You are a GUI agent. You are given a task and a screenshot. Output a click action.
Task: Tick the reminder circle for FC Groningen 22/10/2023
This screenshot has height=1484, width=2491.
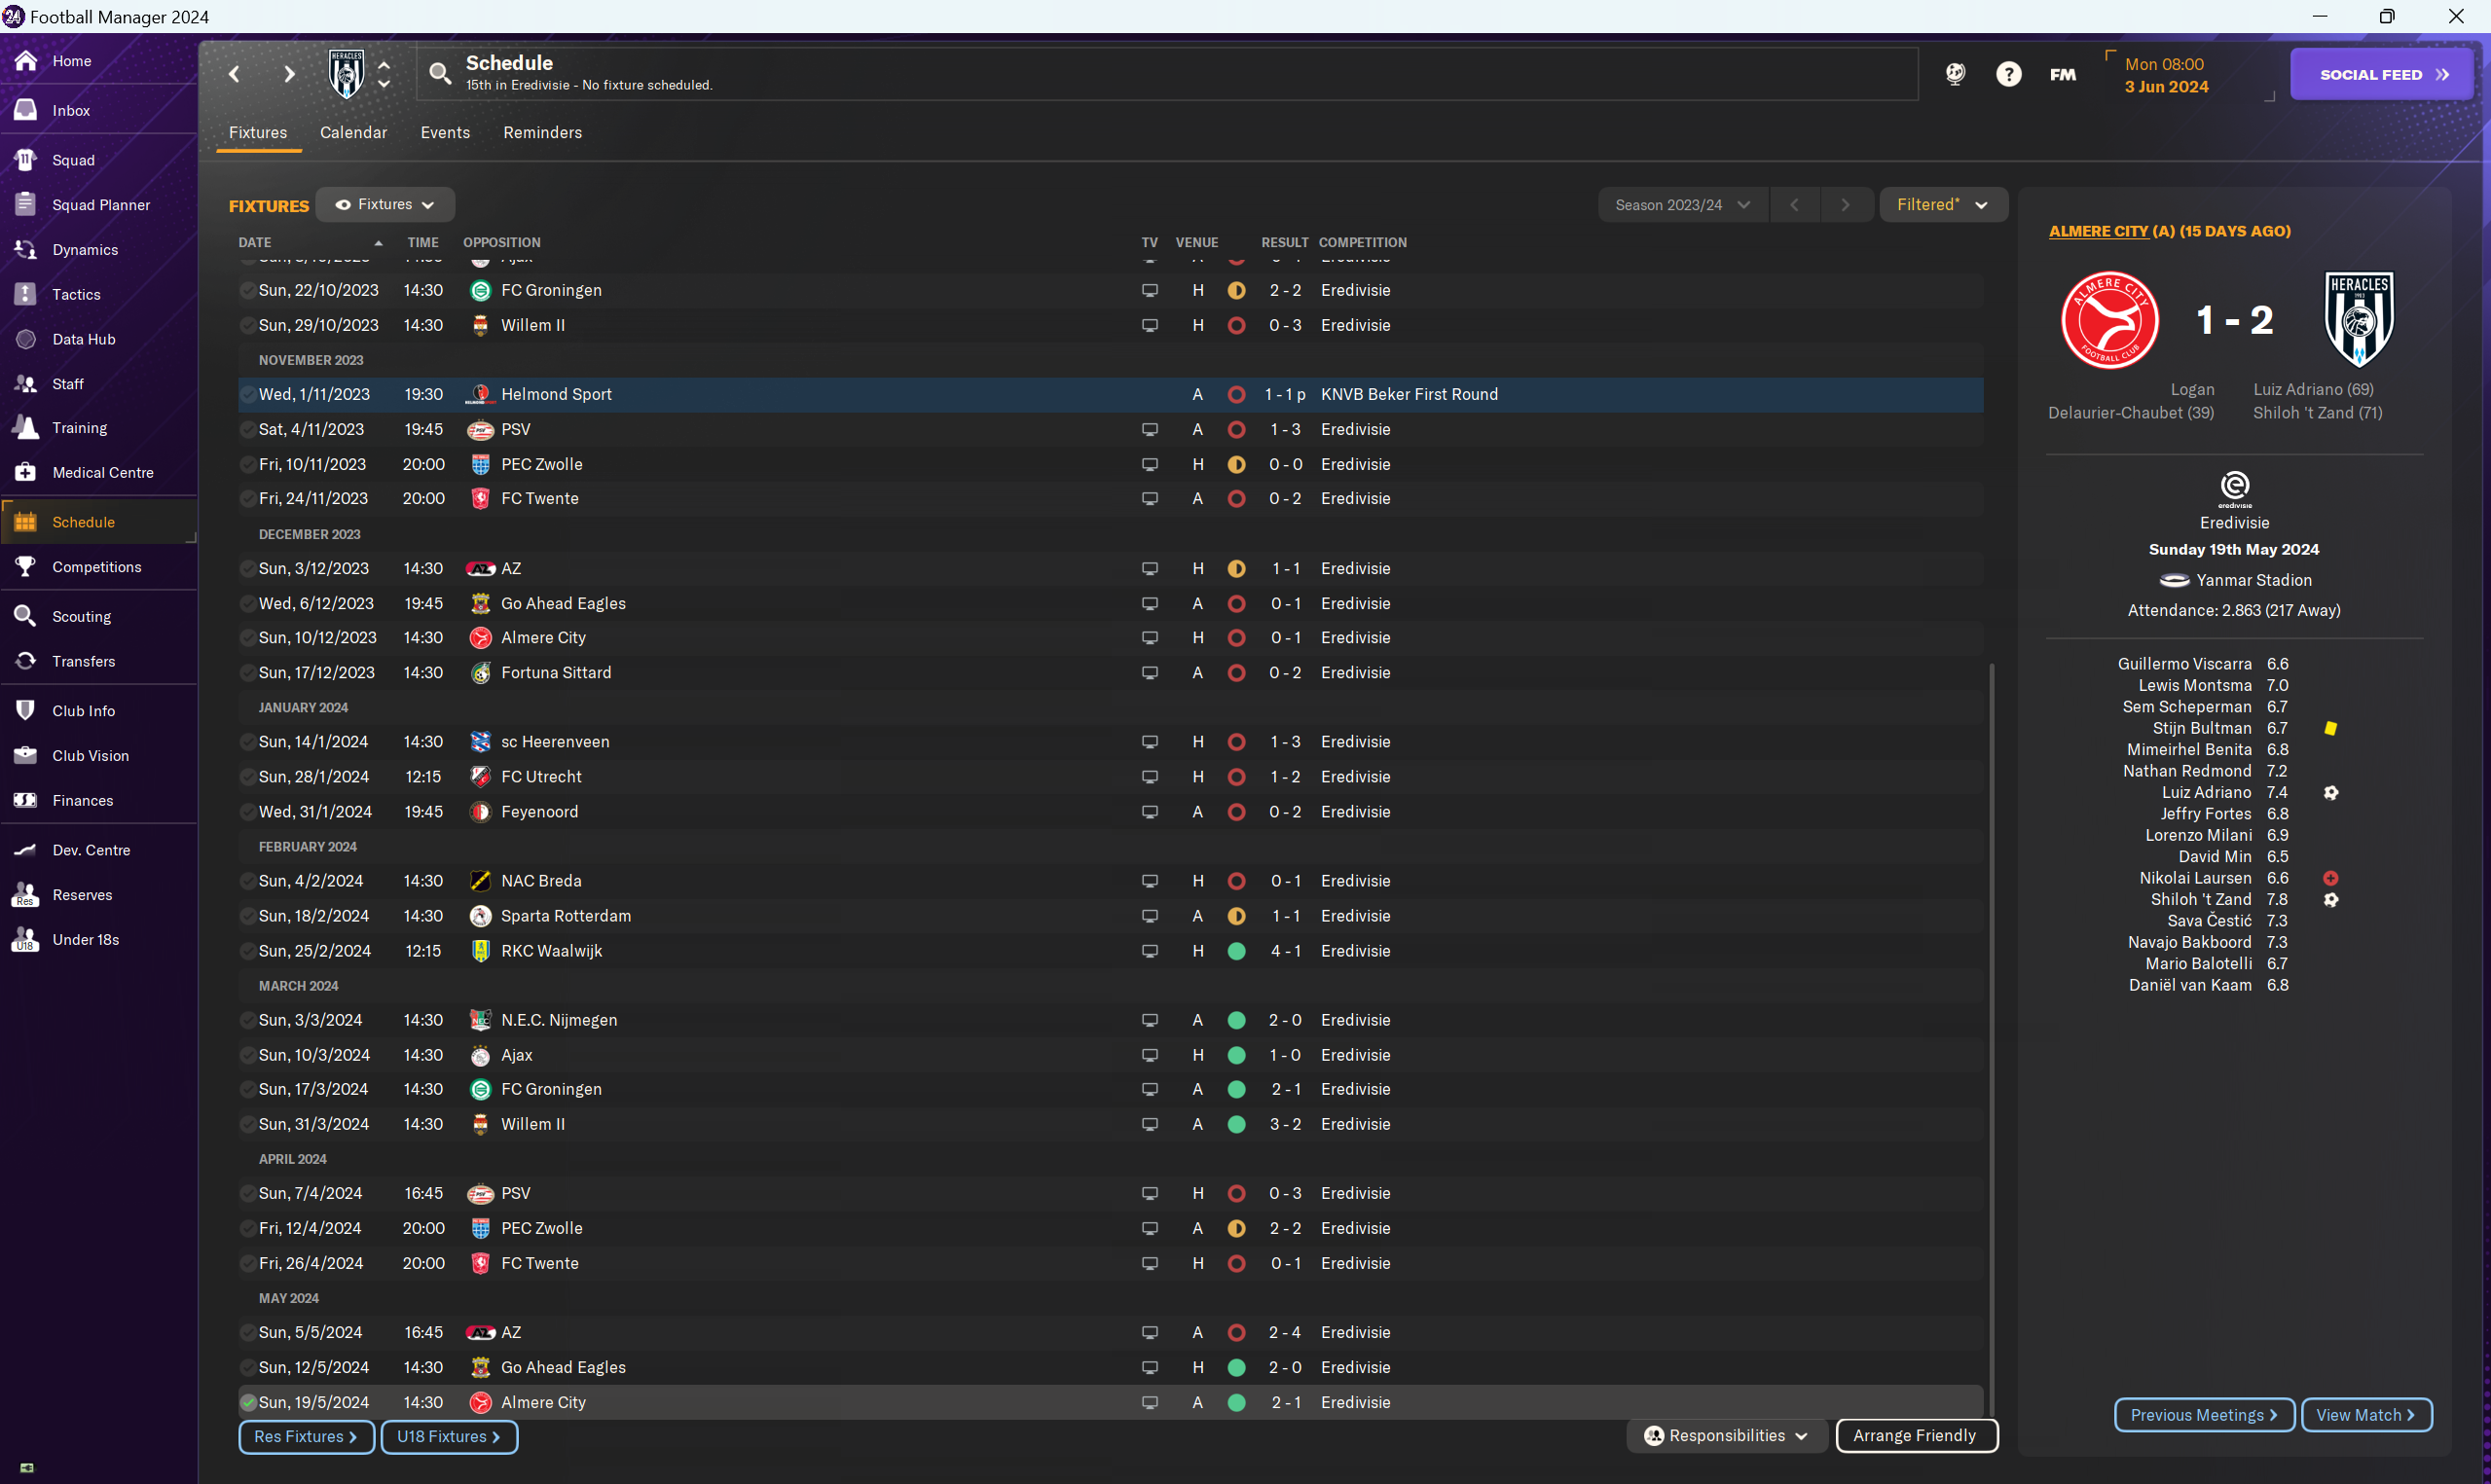[247, 291]
